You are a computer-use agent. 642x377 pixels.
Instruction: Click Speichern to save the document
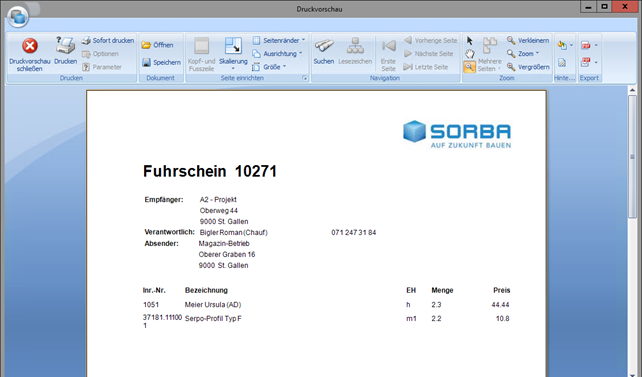pyautogui.click(x=161, y=62)
